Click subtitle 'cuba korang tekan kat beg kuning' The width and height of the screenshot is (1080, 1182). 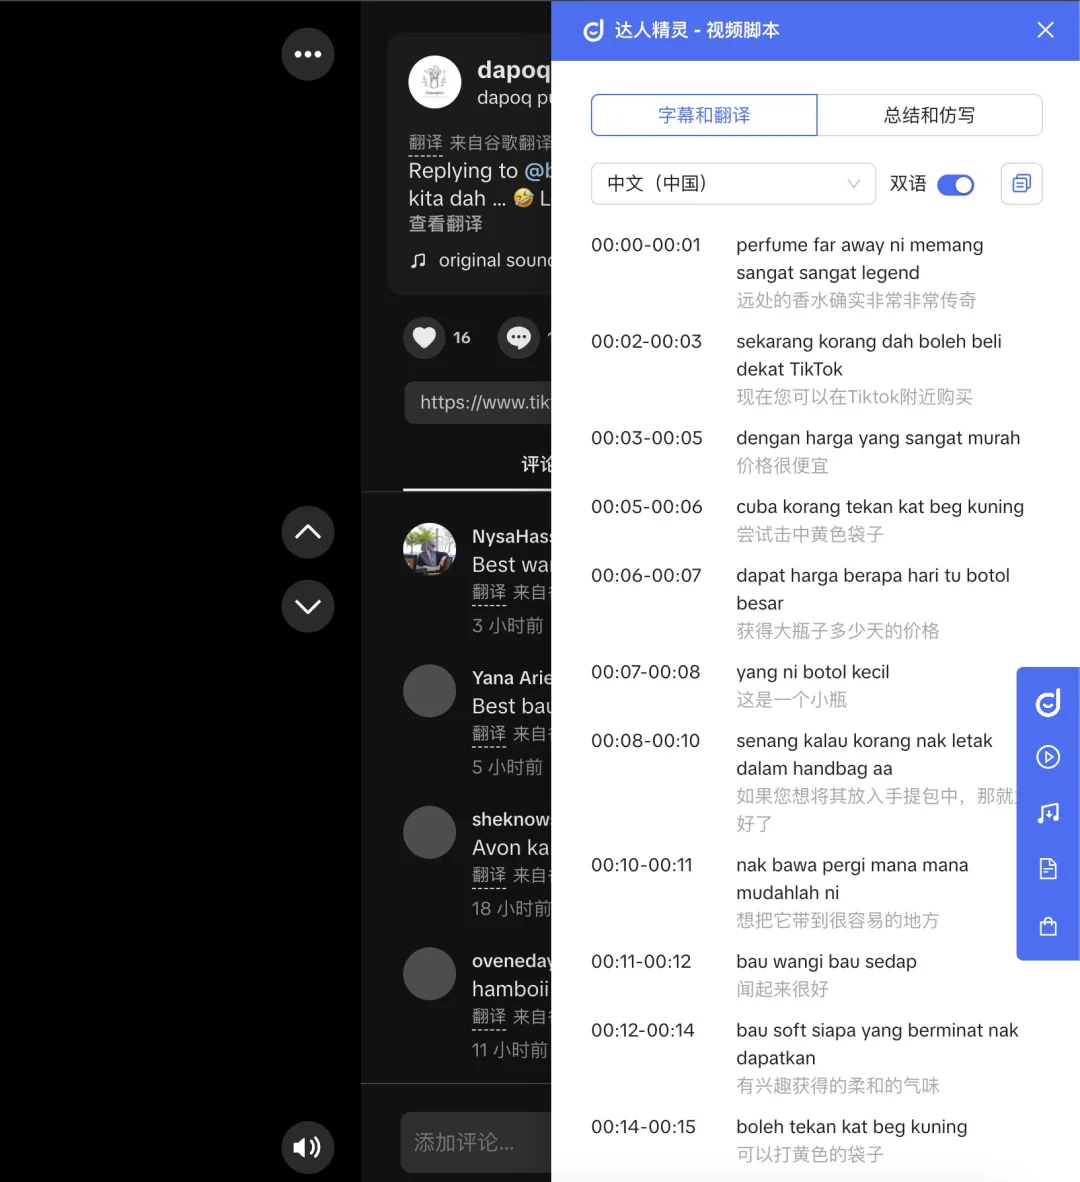click(880, 507)
